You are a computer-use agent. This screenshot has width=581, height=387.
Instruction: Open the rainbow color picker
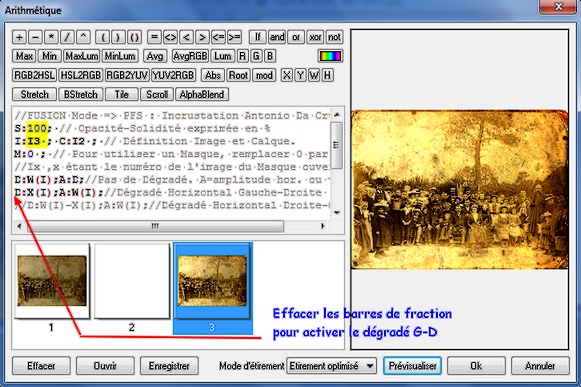pyautogui.click(x=330, y=56)
